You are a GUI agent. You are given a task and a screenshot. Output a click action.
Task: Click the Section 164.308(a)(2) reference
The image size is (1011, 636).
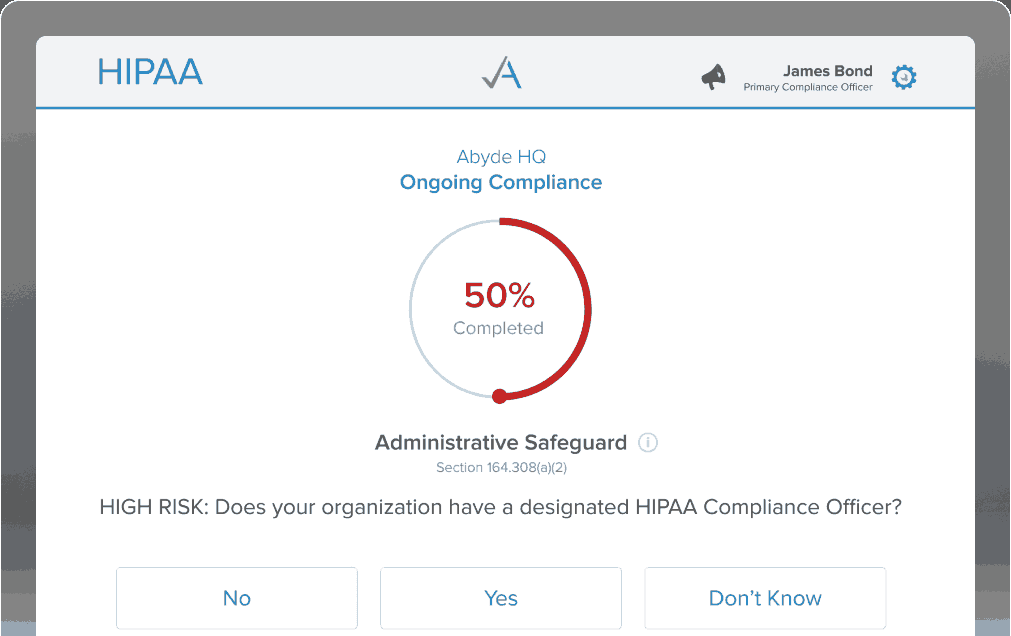(501, 466)
